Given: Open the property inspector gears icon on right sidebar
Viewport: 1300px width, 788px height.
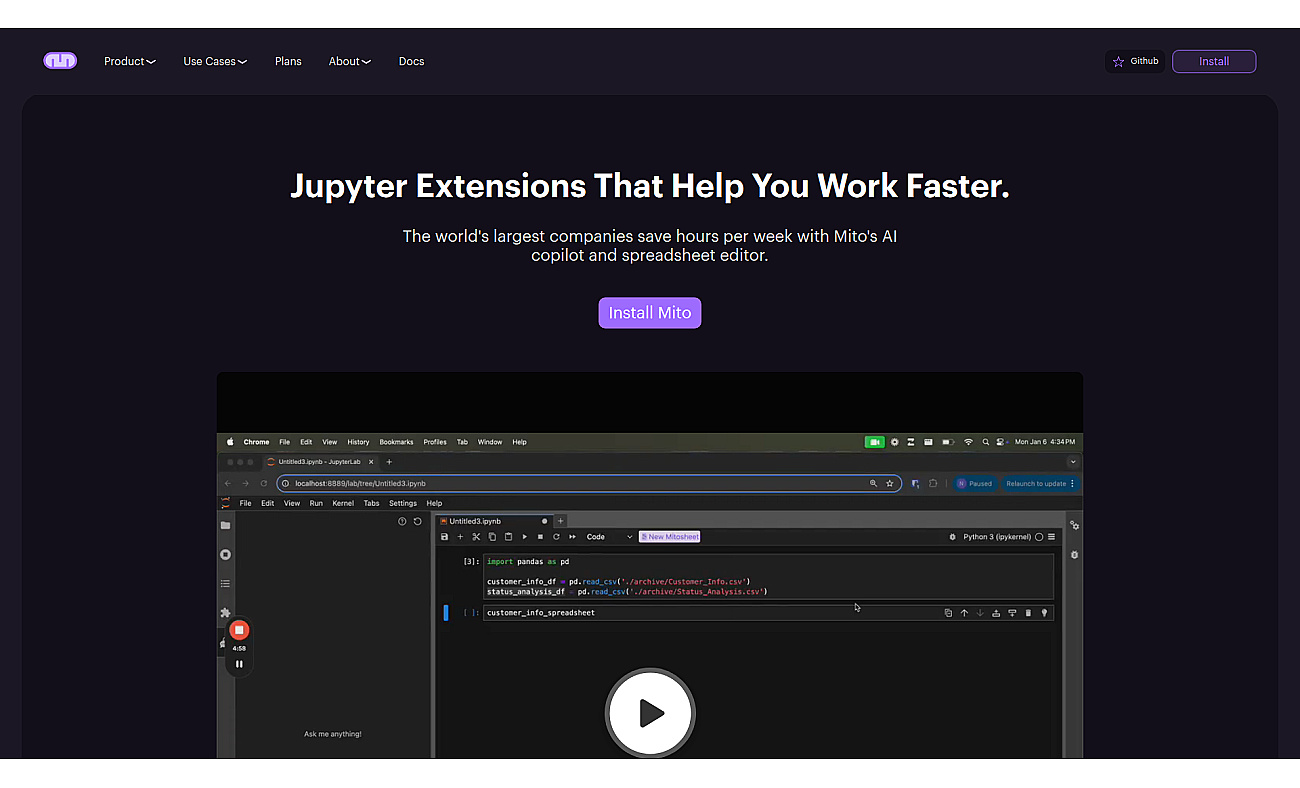Looking at the screenshot, I should [1074, 525].
